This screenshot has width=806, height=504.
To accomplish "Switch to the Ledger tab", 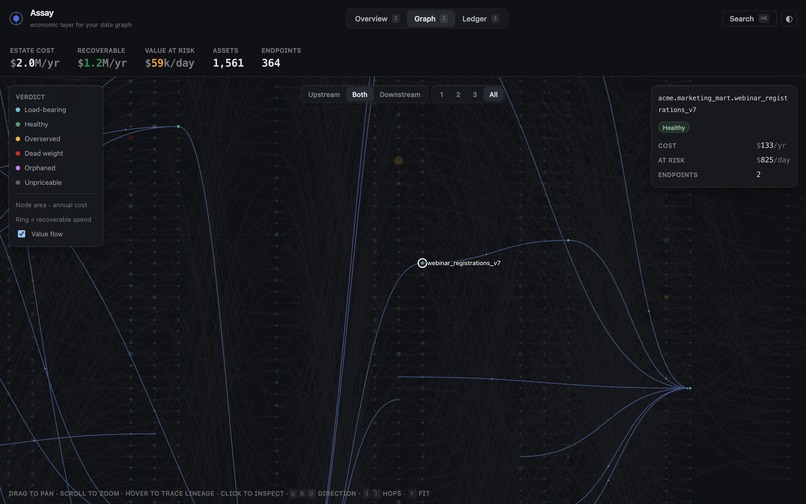I will [x=480, y=19].
